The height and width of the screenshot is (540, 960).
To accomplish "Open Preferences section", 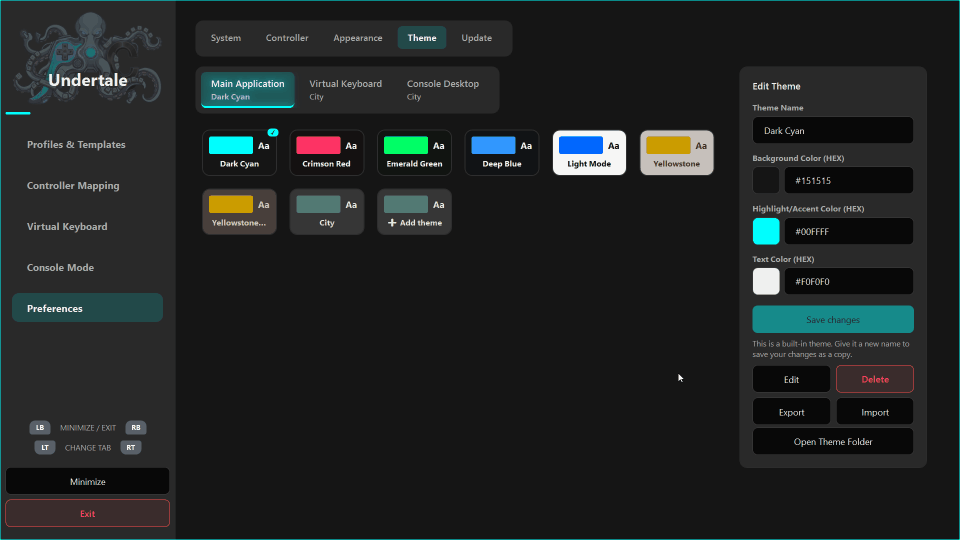I will coord(88,308).
